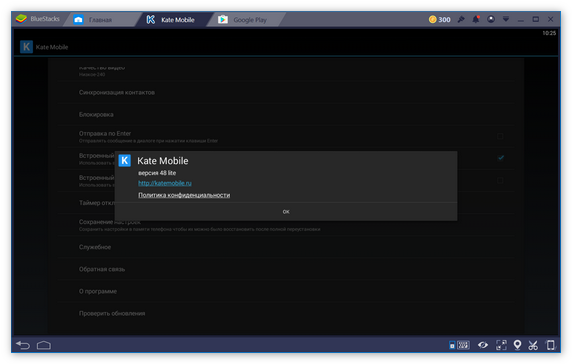This screenshot has width=572, height=364.
Task: Click the K logo in the dialog
Action: pos(125,160)
